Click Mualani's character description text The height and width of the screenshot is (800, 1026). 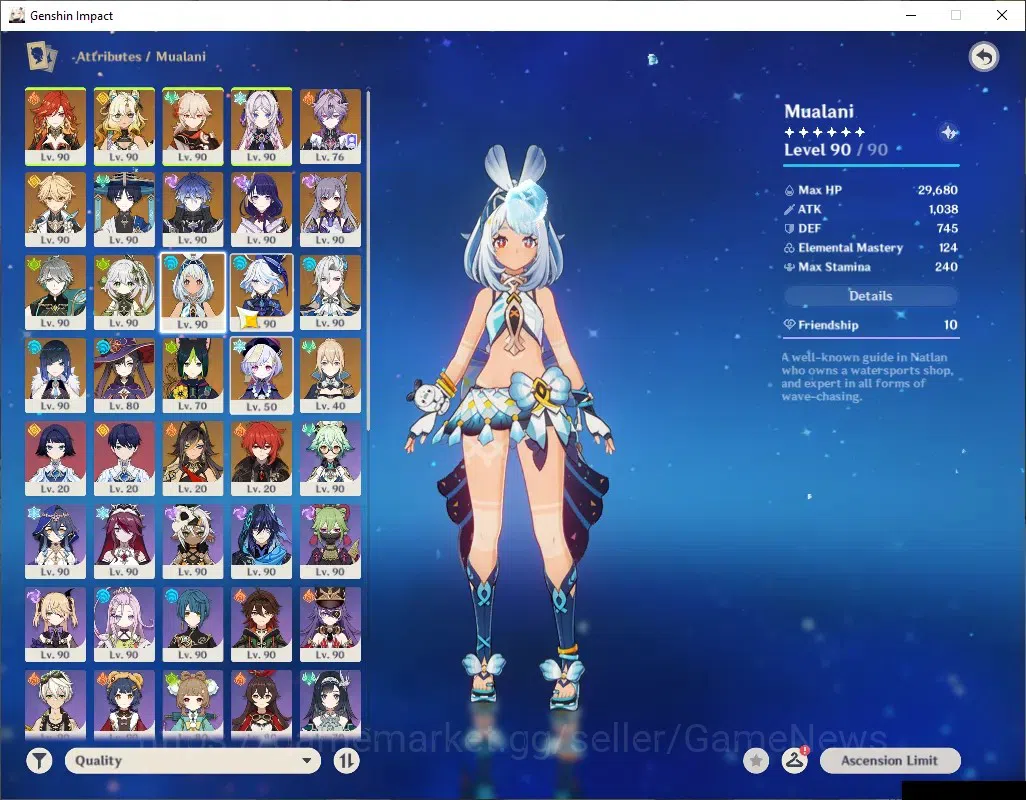(x=867, y=377)
